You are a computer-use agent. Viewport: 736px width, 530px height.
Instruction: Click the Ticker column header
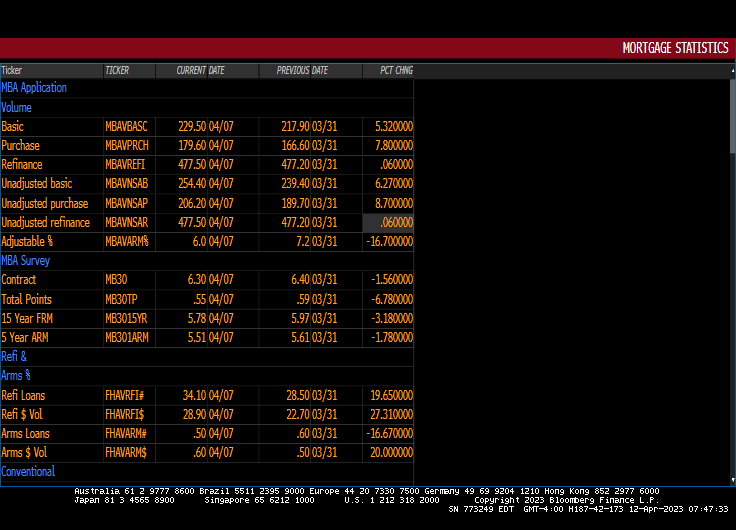(x=12, y=71)
